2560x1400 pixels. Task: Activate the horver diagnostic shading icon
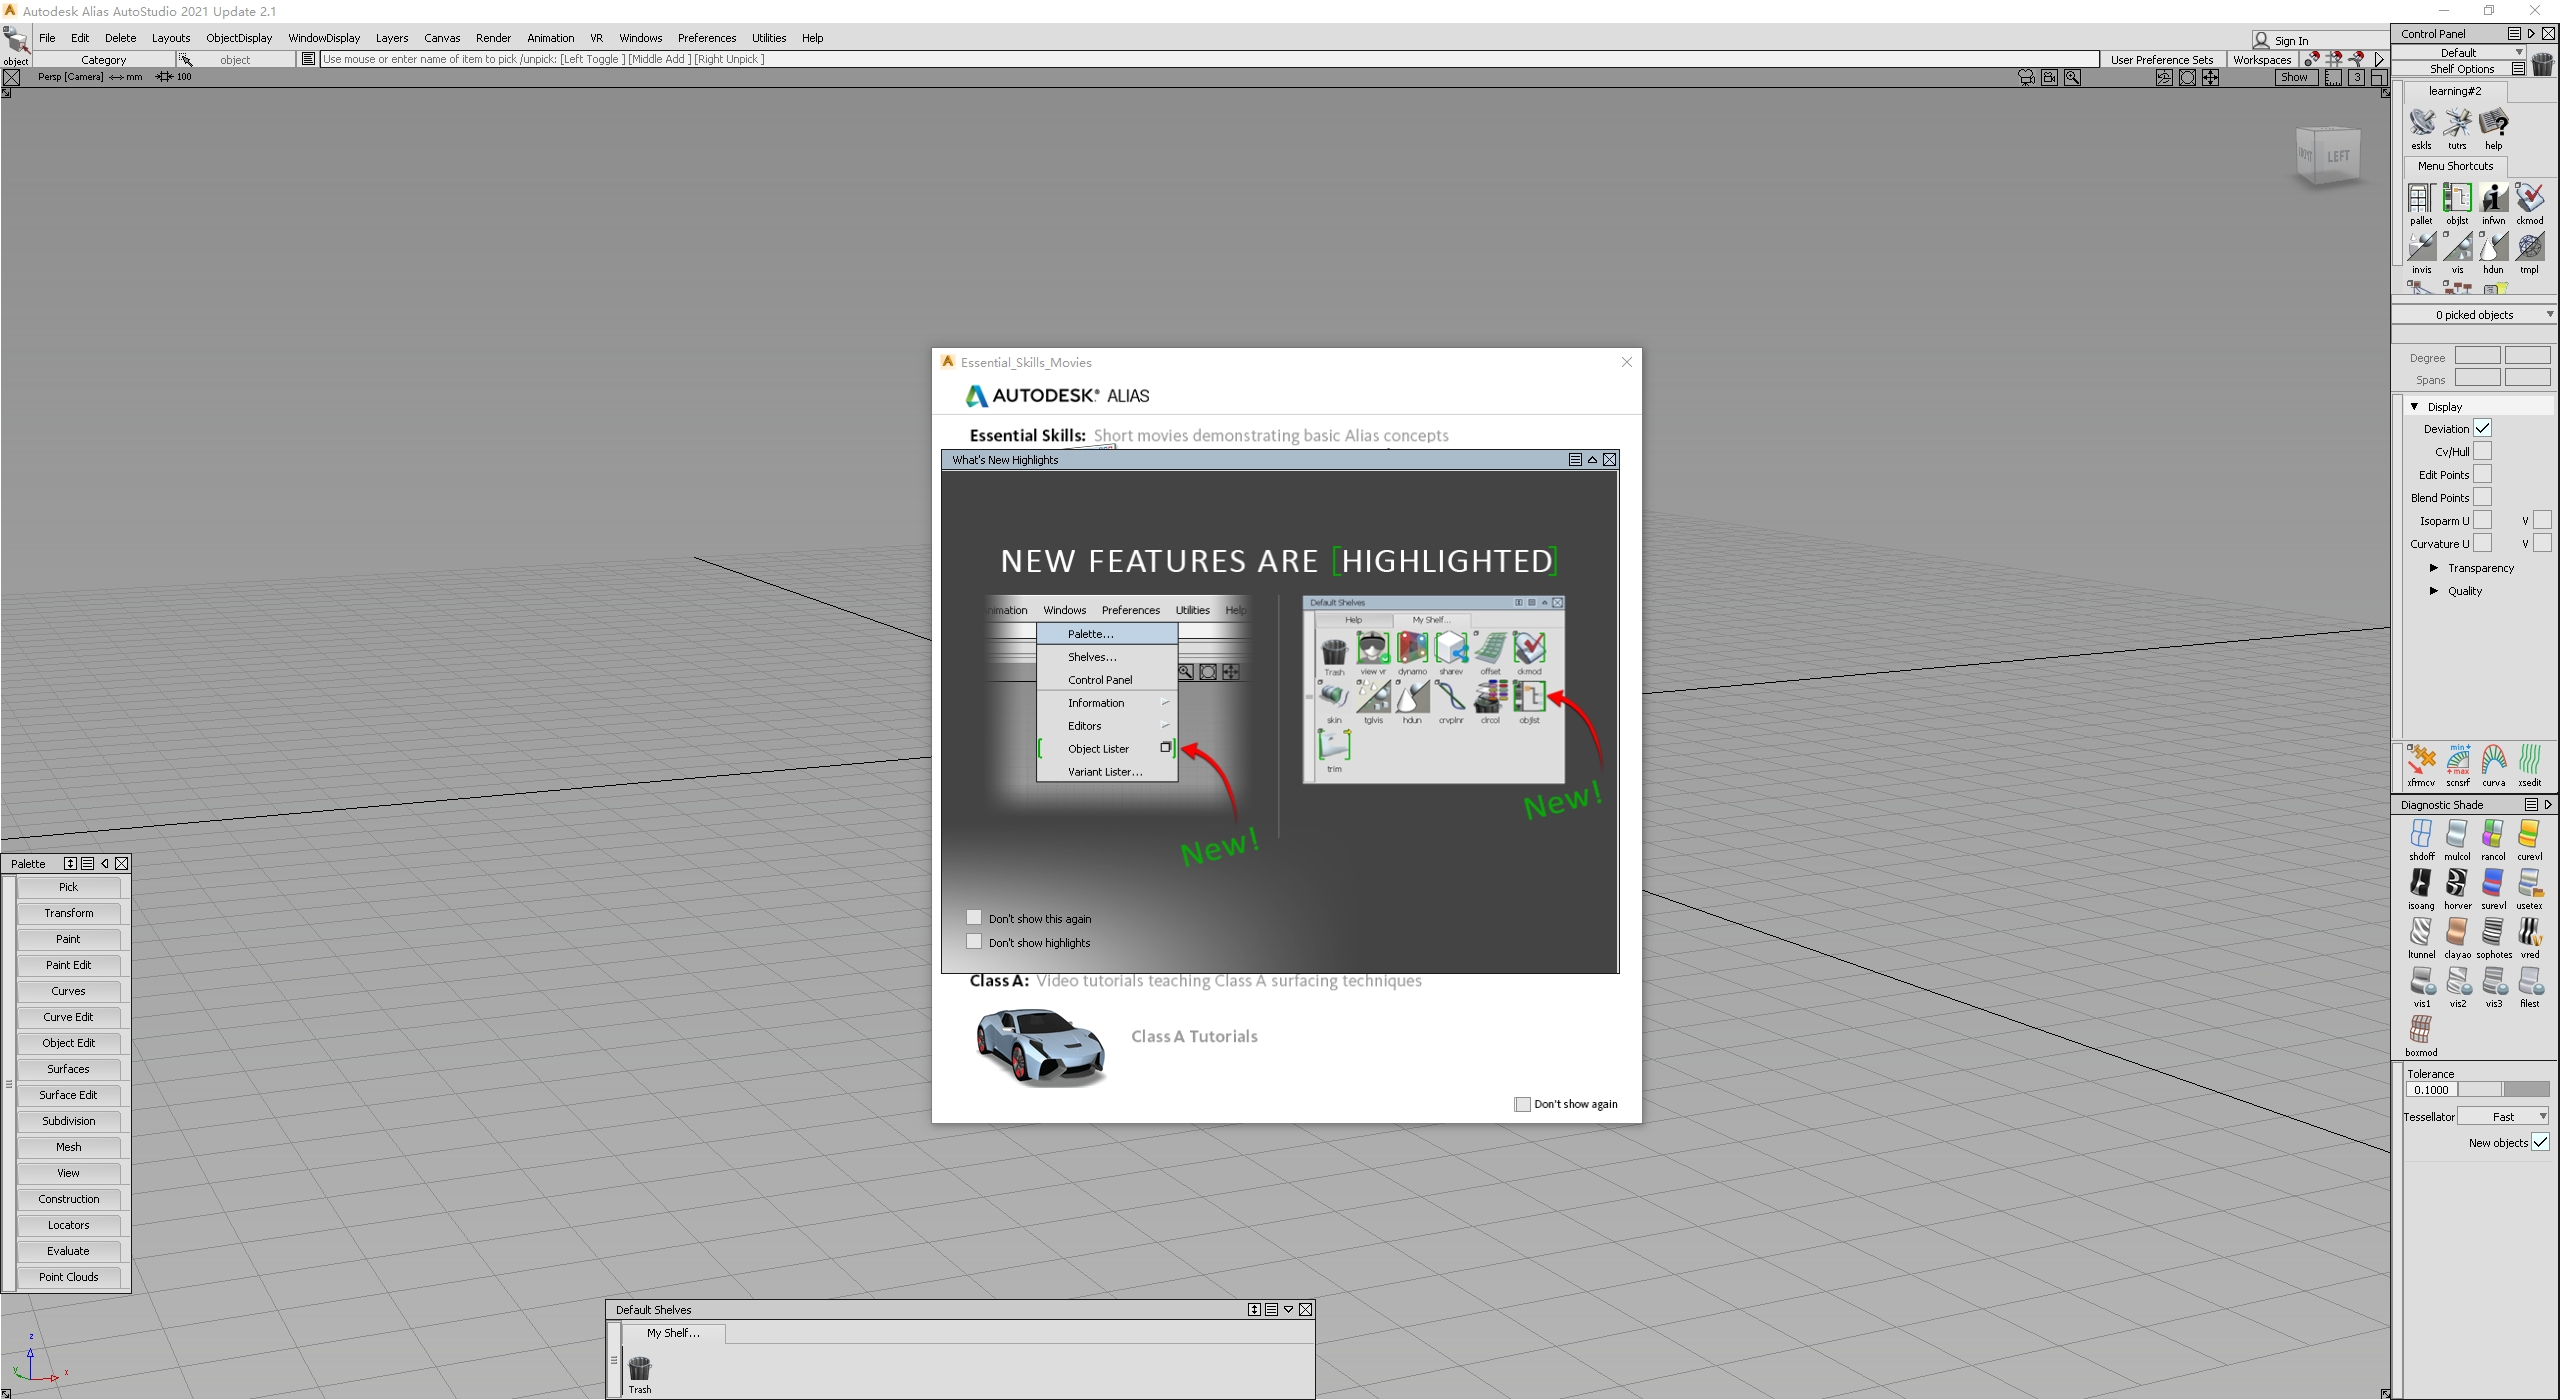pos(2457,884)
